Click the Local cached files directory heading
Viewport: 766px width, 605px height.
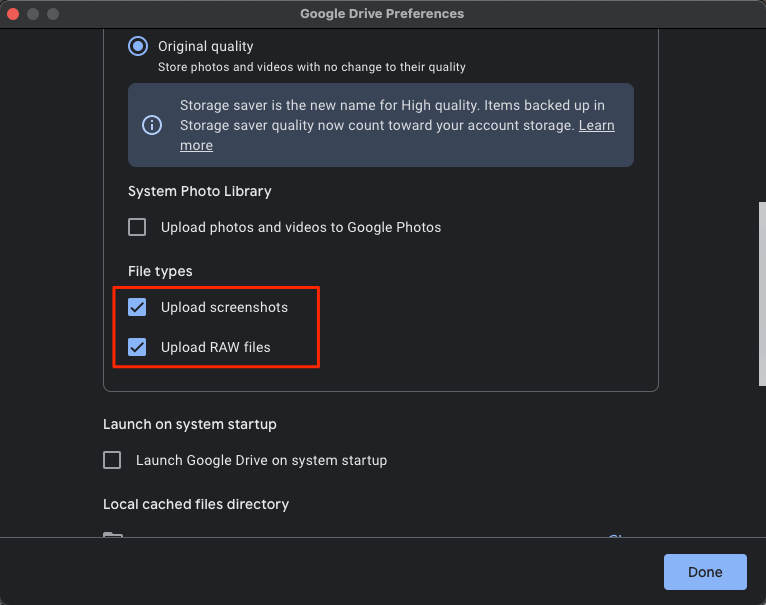click(x=196, y=504)
